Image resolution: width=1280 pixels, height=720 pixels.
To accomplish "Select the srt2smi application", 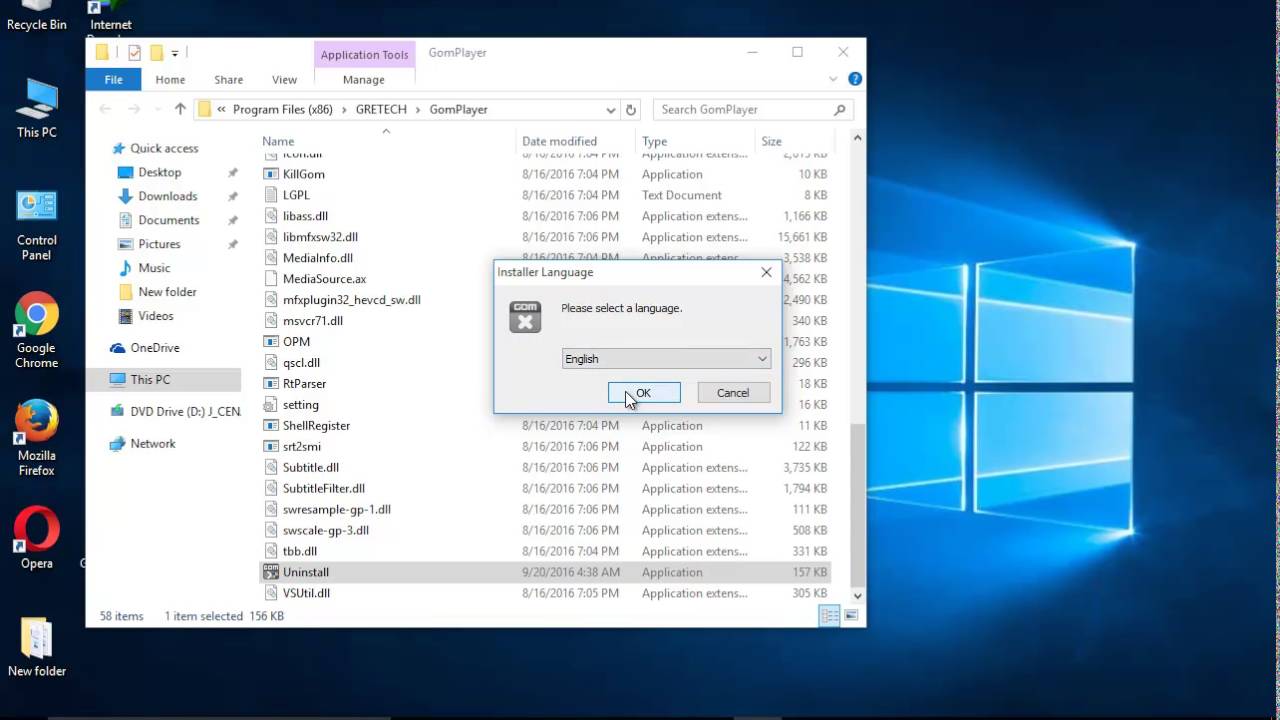I will click(302, 447).
